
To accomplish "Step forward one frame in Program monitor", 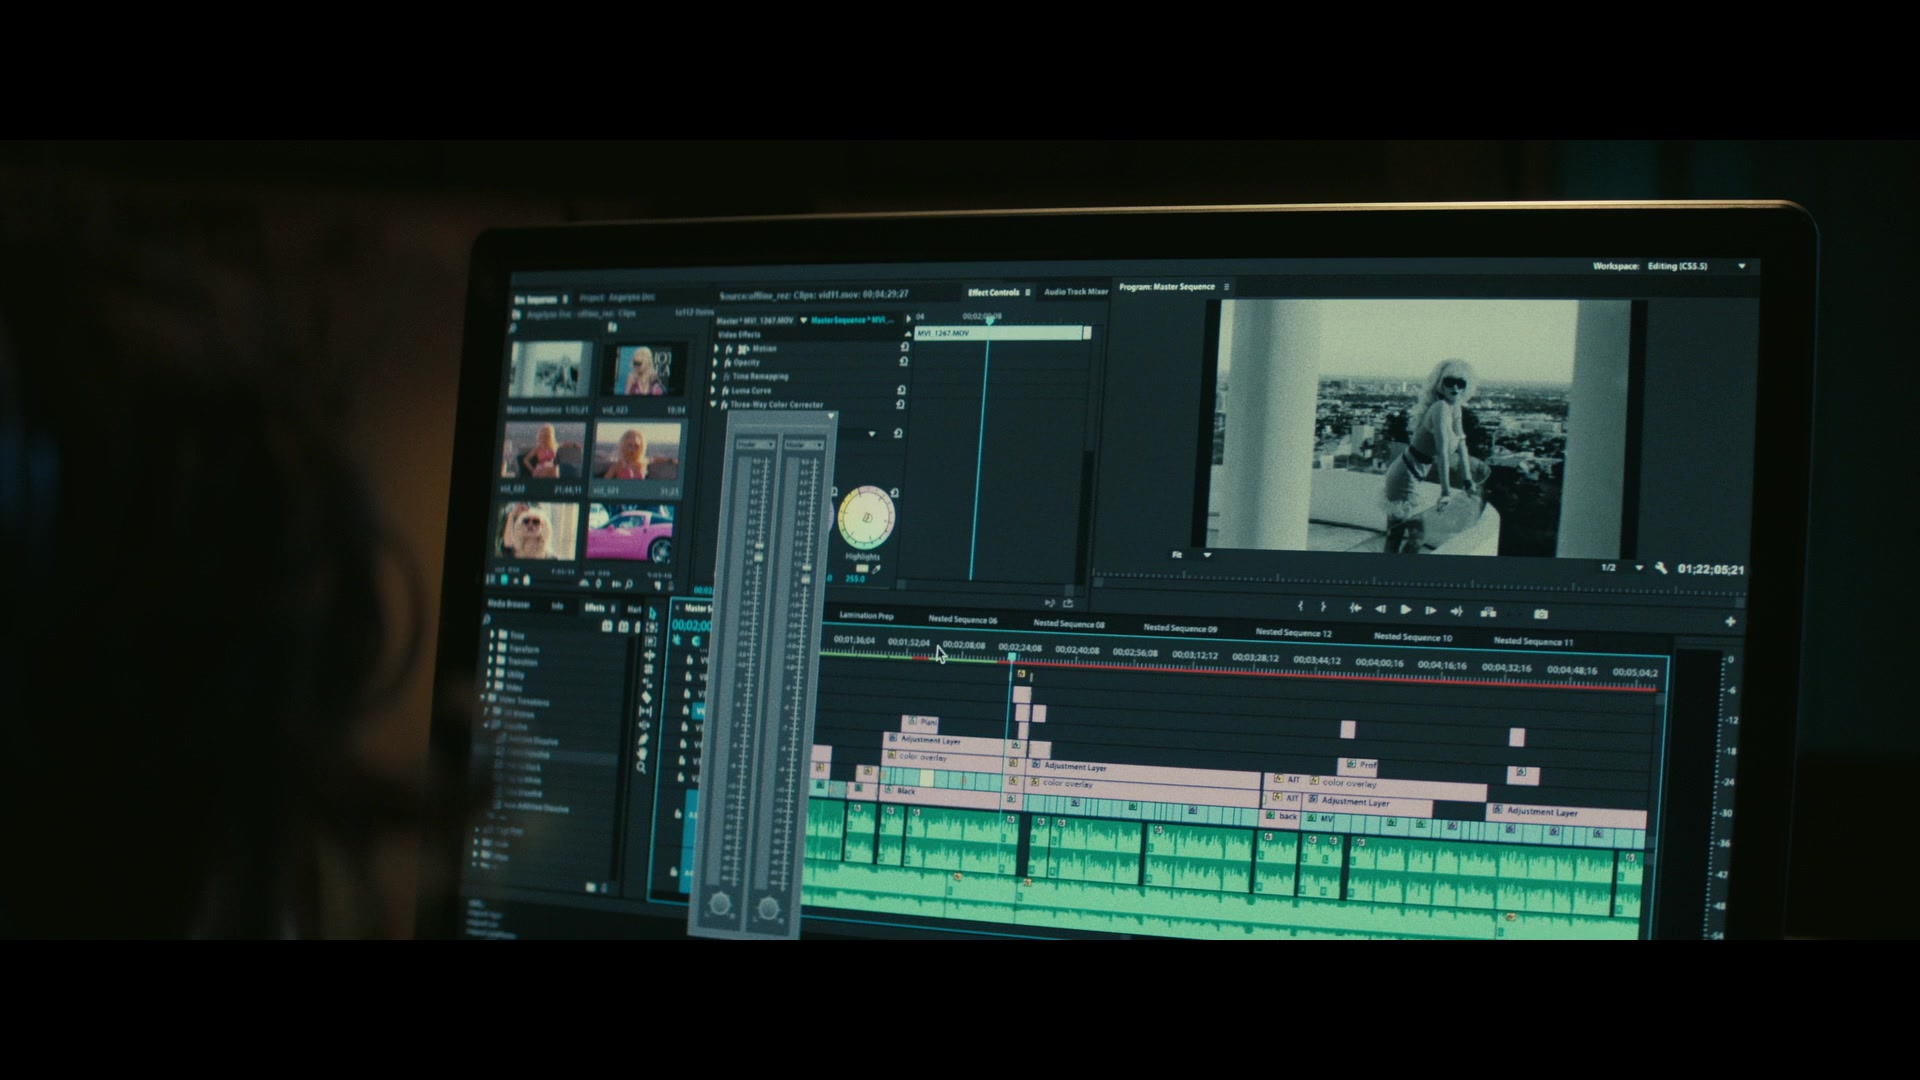I will [1431, 610].
